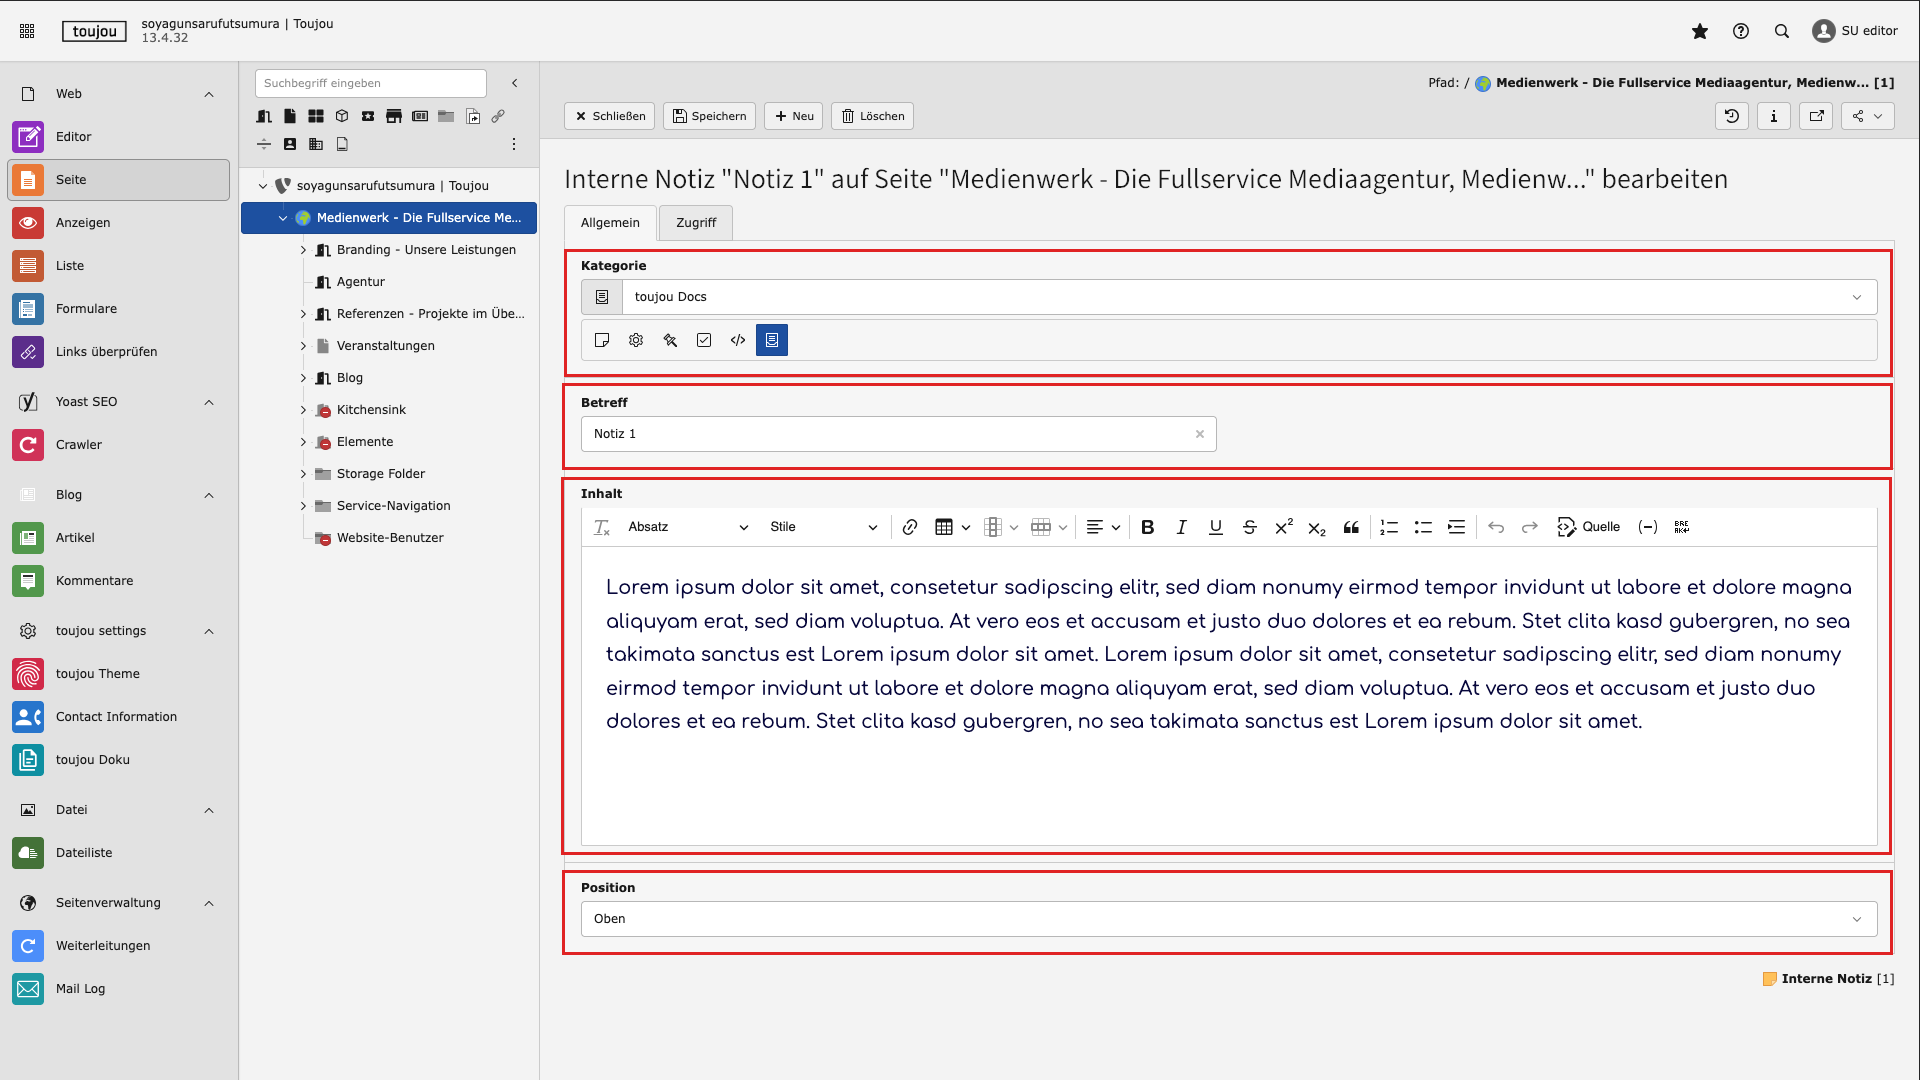Click the Neu button
The height and width of the screenshot is (1080, 1920).
793,116
